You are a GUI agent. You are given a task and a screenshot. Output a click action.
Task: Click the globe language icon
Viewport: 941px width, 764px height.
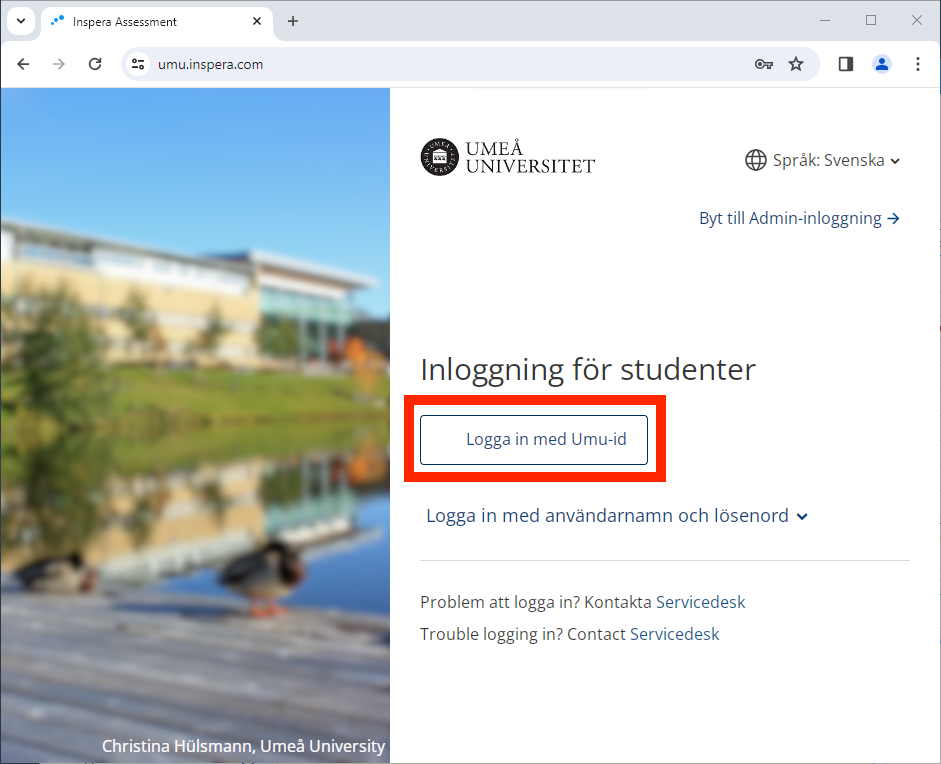tap(756, 160)
